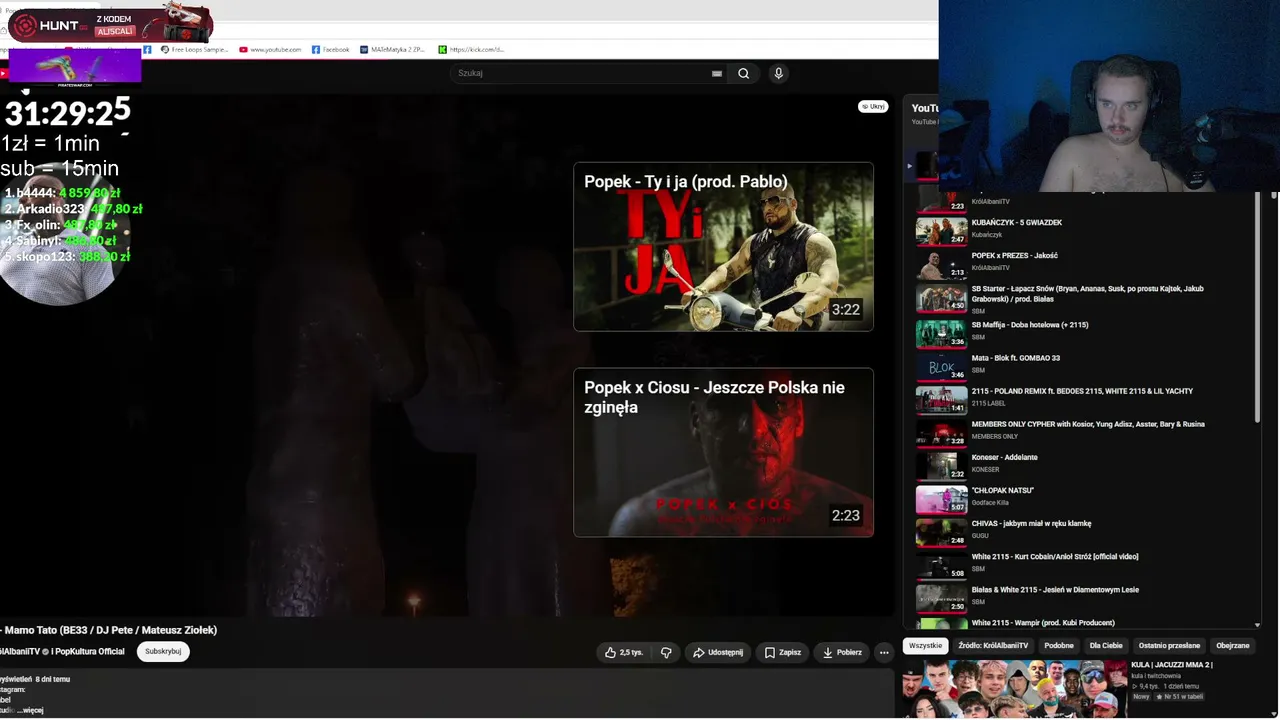Open the Facebook bookmark
Screen dimensions: 1280x720
(331, 49)
